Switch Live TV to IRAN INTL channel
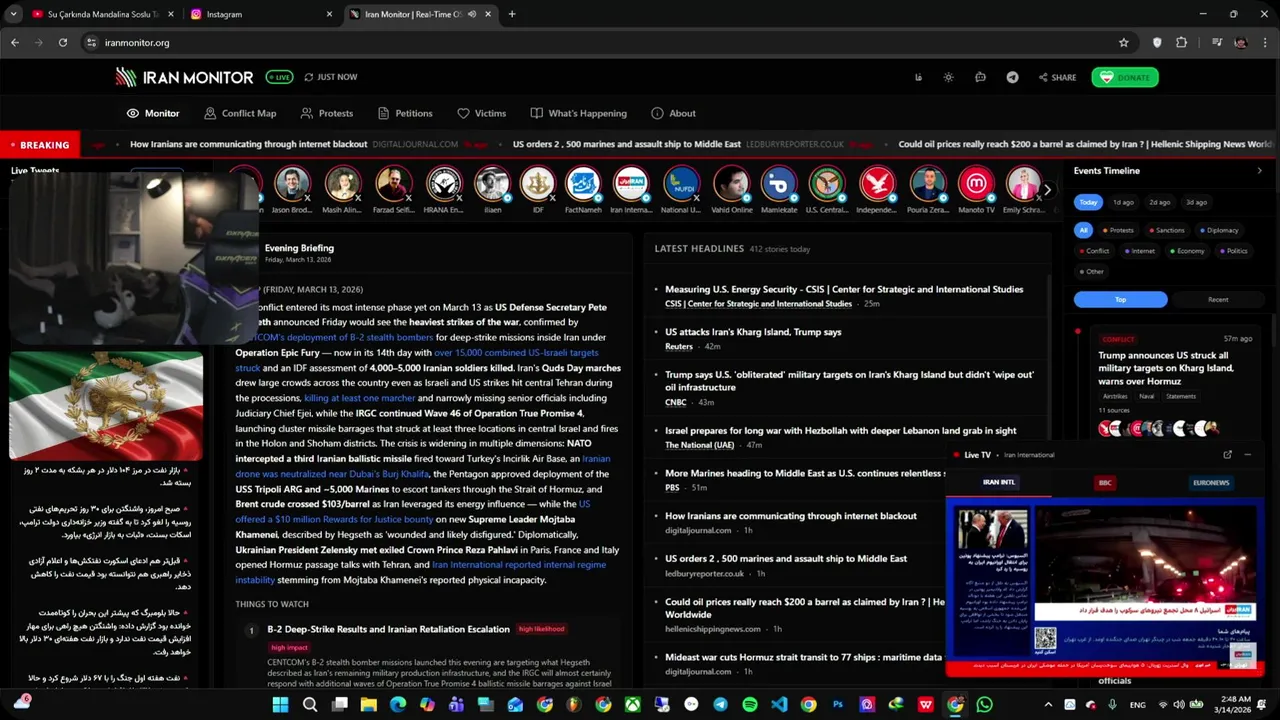 click(x=998, y=483)
